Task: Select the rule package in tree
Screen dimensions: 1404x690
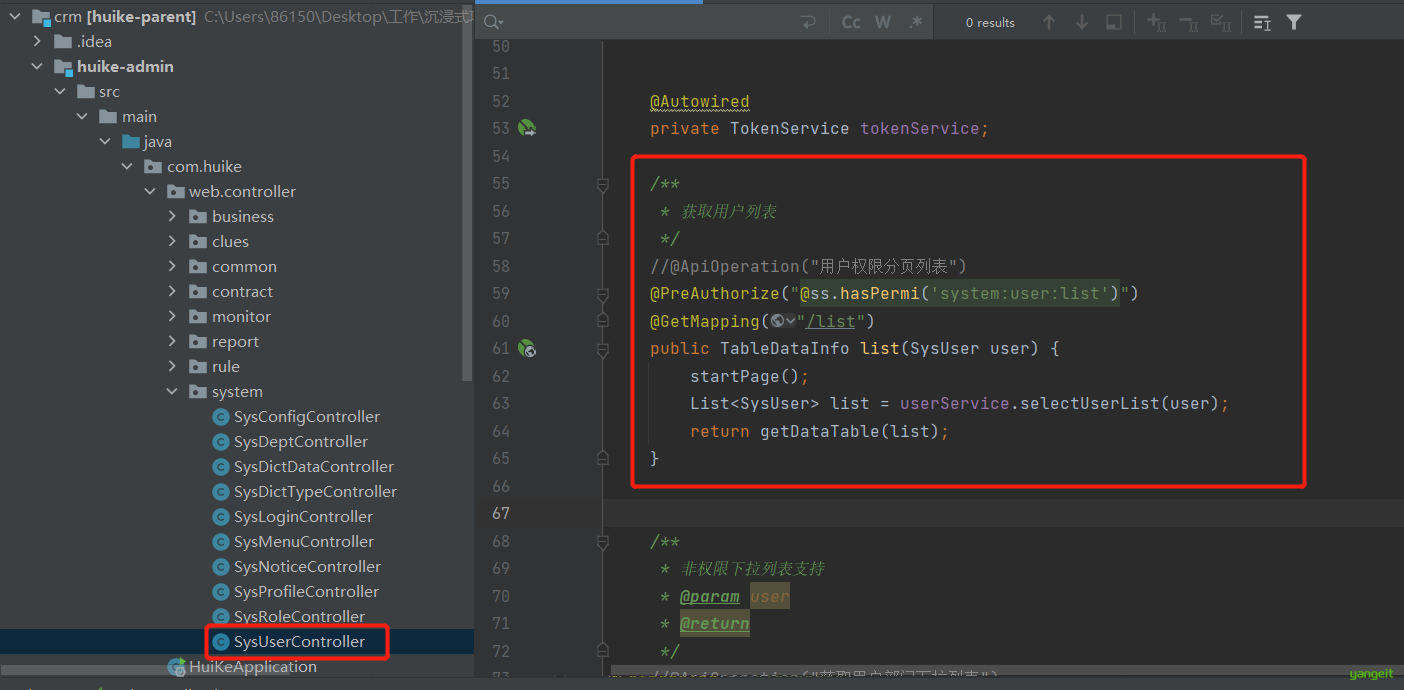Action: pyautogui.click(x=226, y=367)
